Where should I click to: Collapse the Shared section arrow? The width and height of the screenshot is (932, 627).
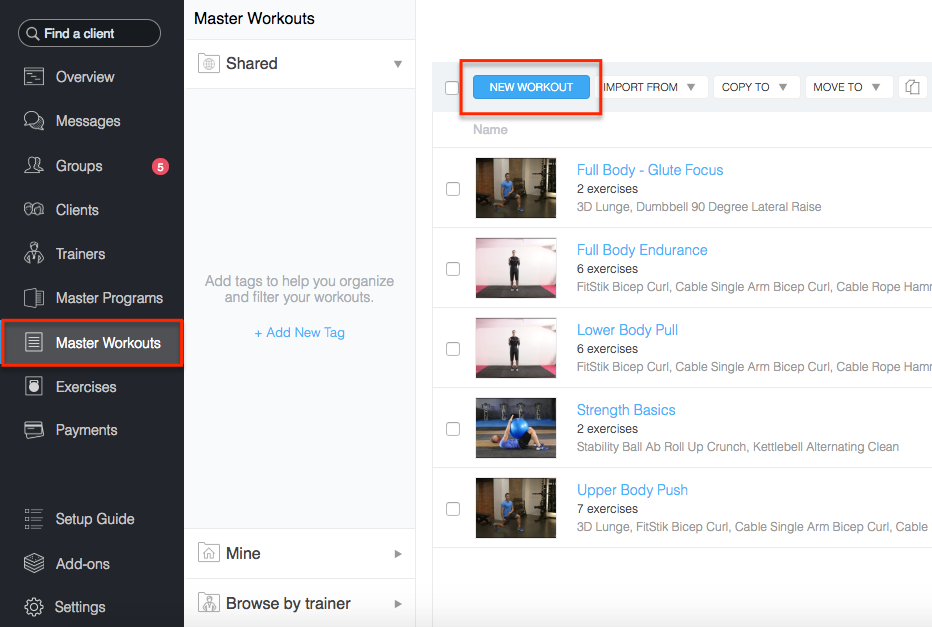[x=398, y=64]
